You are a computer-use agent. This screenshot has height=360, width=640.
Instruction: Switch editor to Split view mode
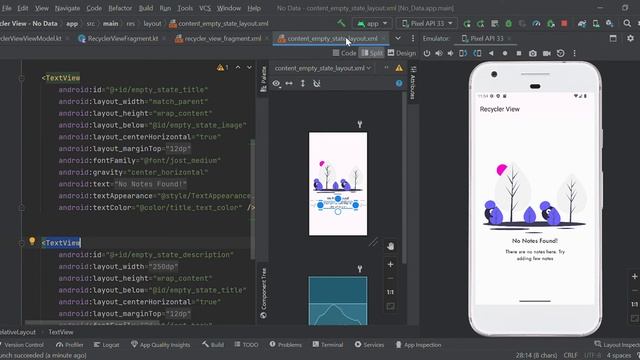[372, 53]
